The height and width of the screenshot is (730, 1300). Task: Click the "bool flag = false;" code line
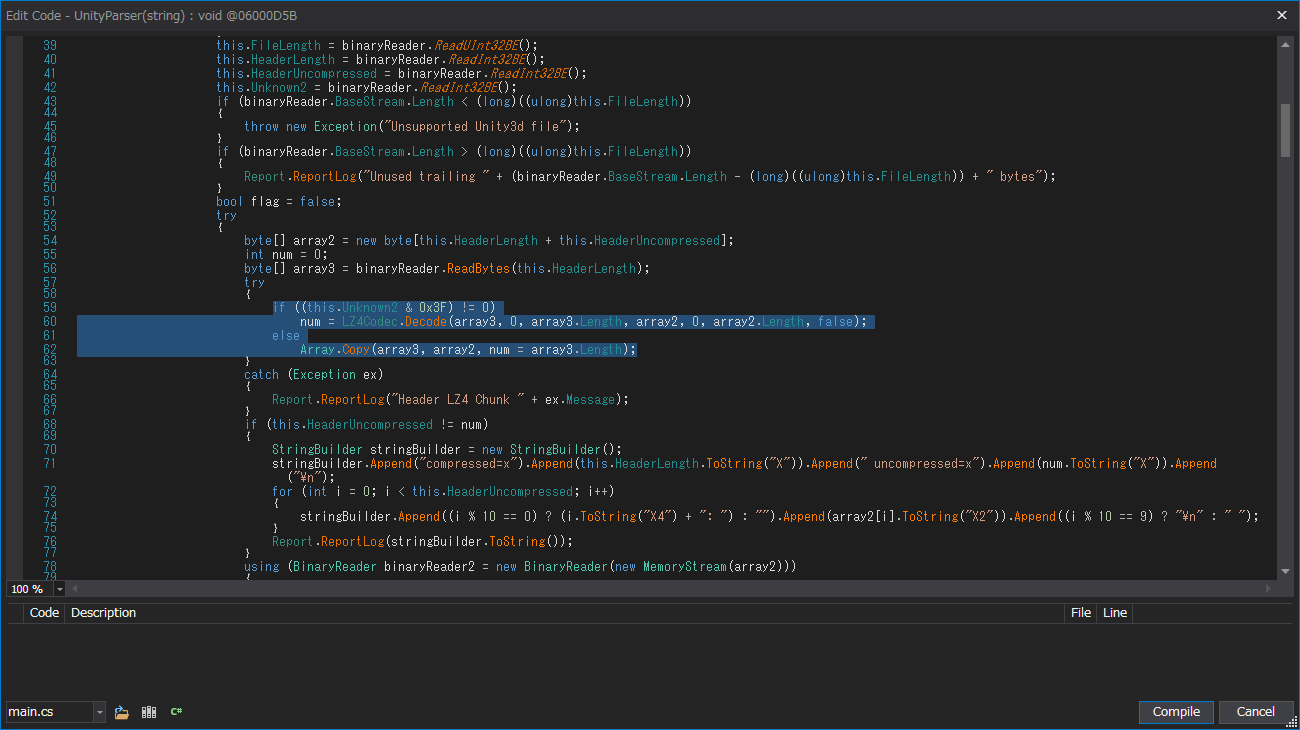(x=278, y=201)
